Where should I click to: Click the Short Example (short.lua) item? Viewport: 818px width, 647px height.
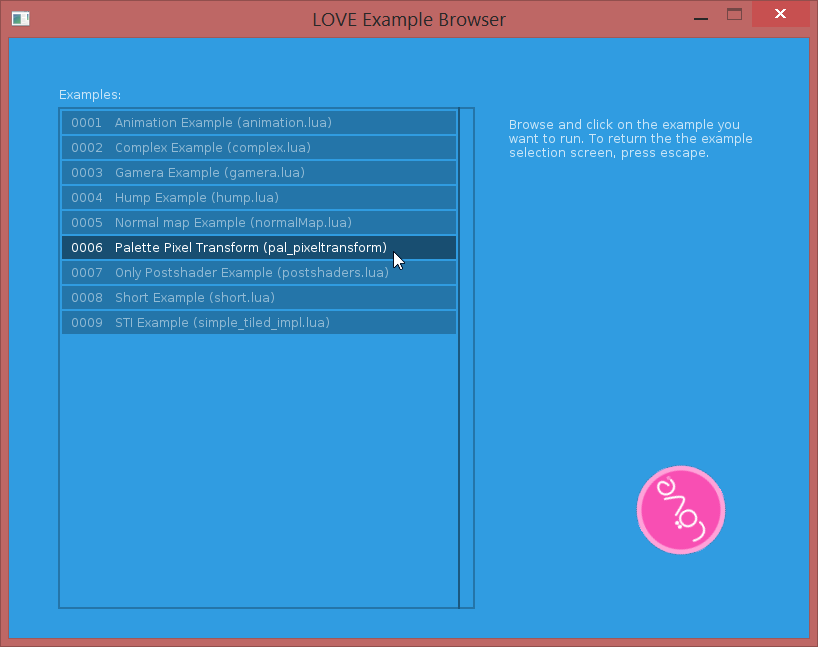[x=259, y=298]
